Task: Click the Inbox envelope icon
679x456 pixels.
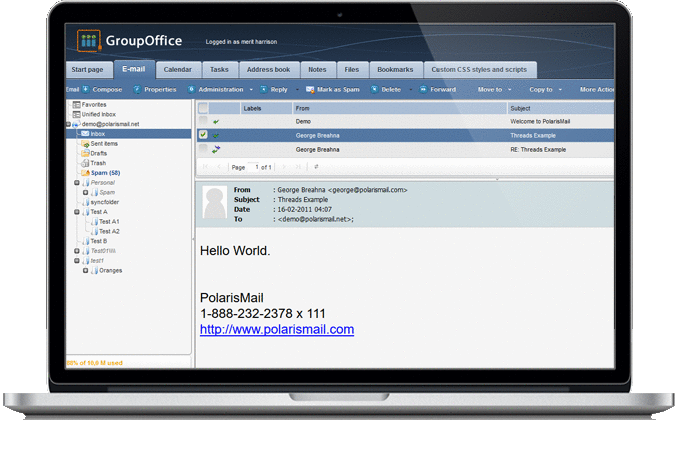Action: point(85,134)
